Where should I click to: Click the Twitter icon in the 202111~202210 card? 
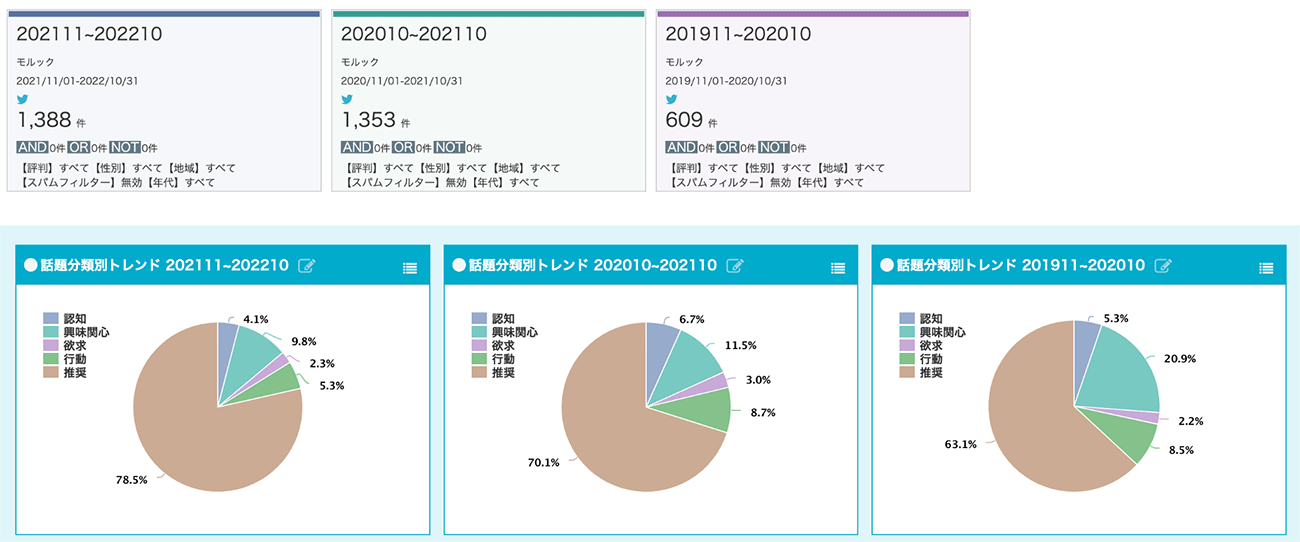23,100
